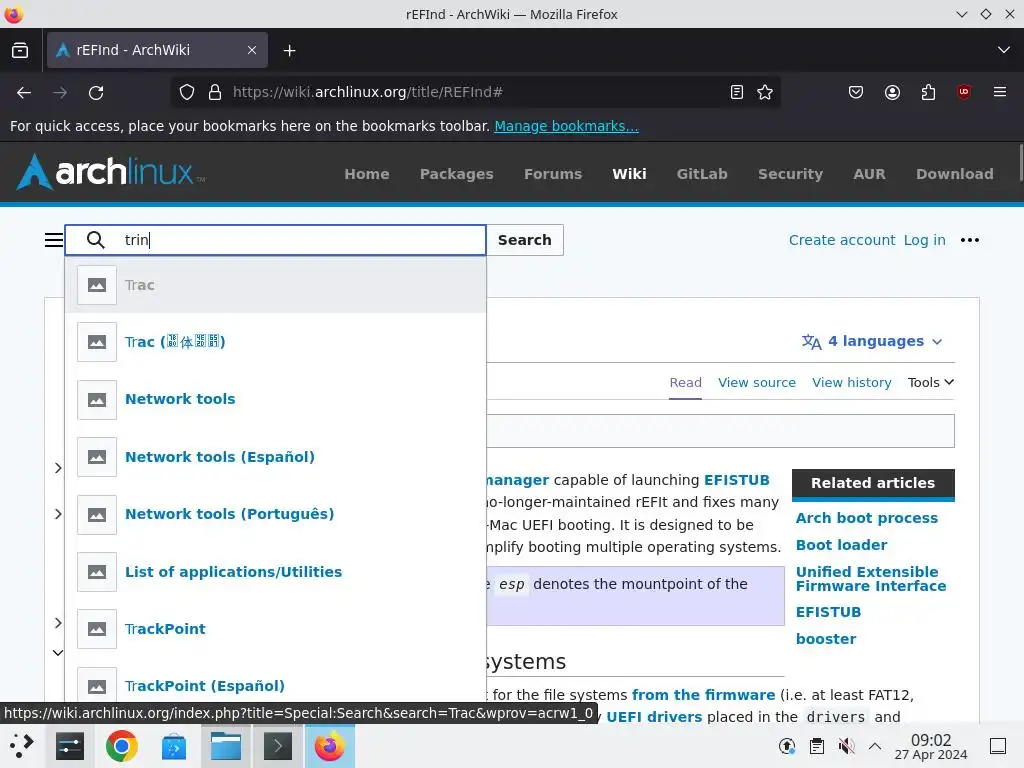Bookmark this page with the star
Viewport: 1024px width, 768px height.
coord(765,93)
